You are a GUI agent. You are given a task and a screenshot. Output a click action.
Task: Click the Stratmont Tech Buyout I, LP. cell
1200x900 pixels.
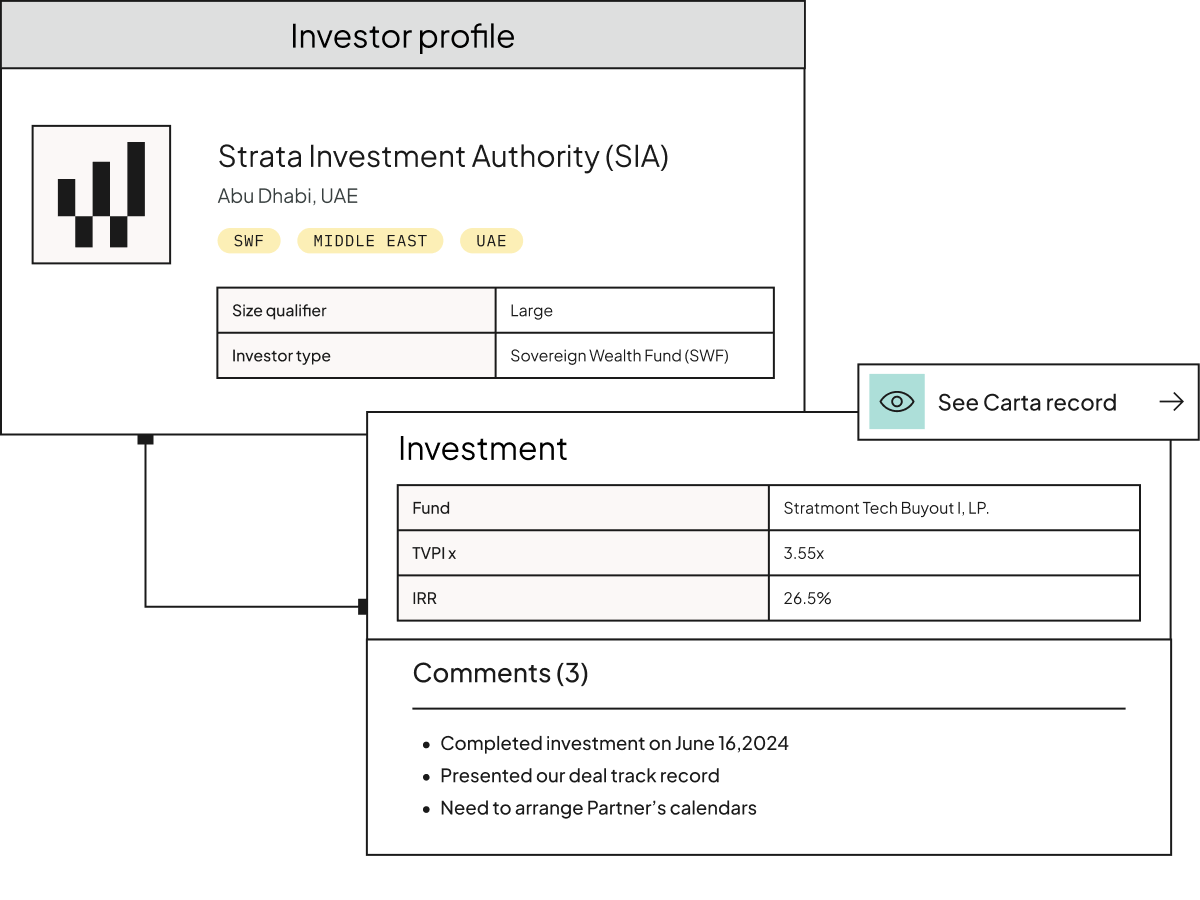pos(954,508)
